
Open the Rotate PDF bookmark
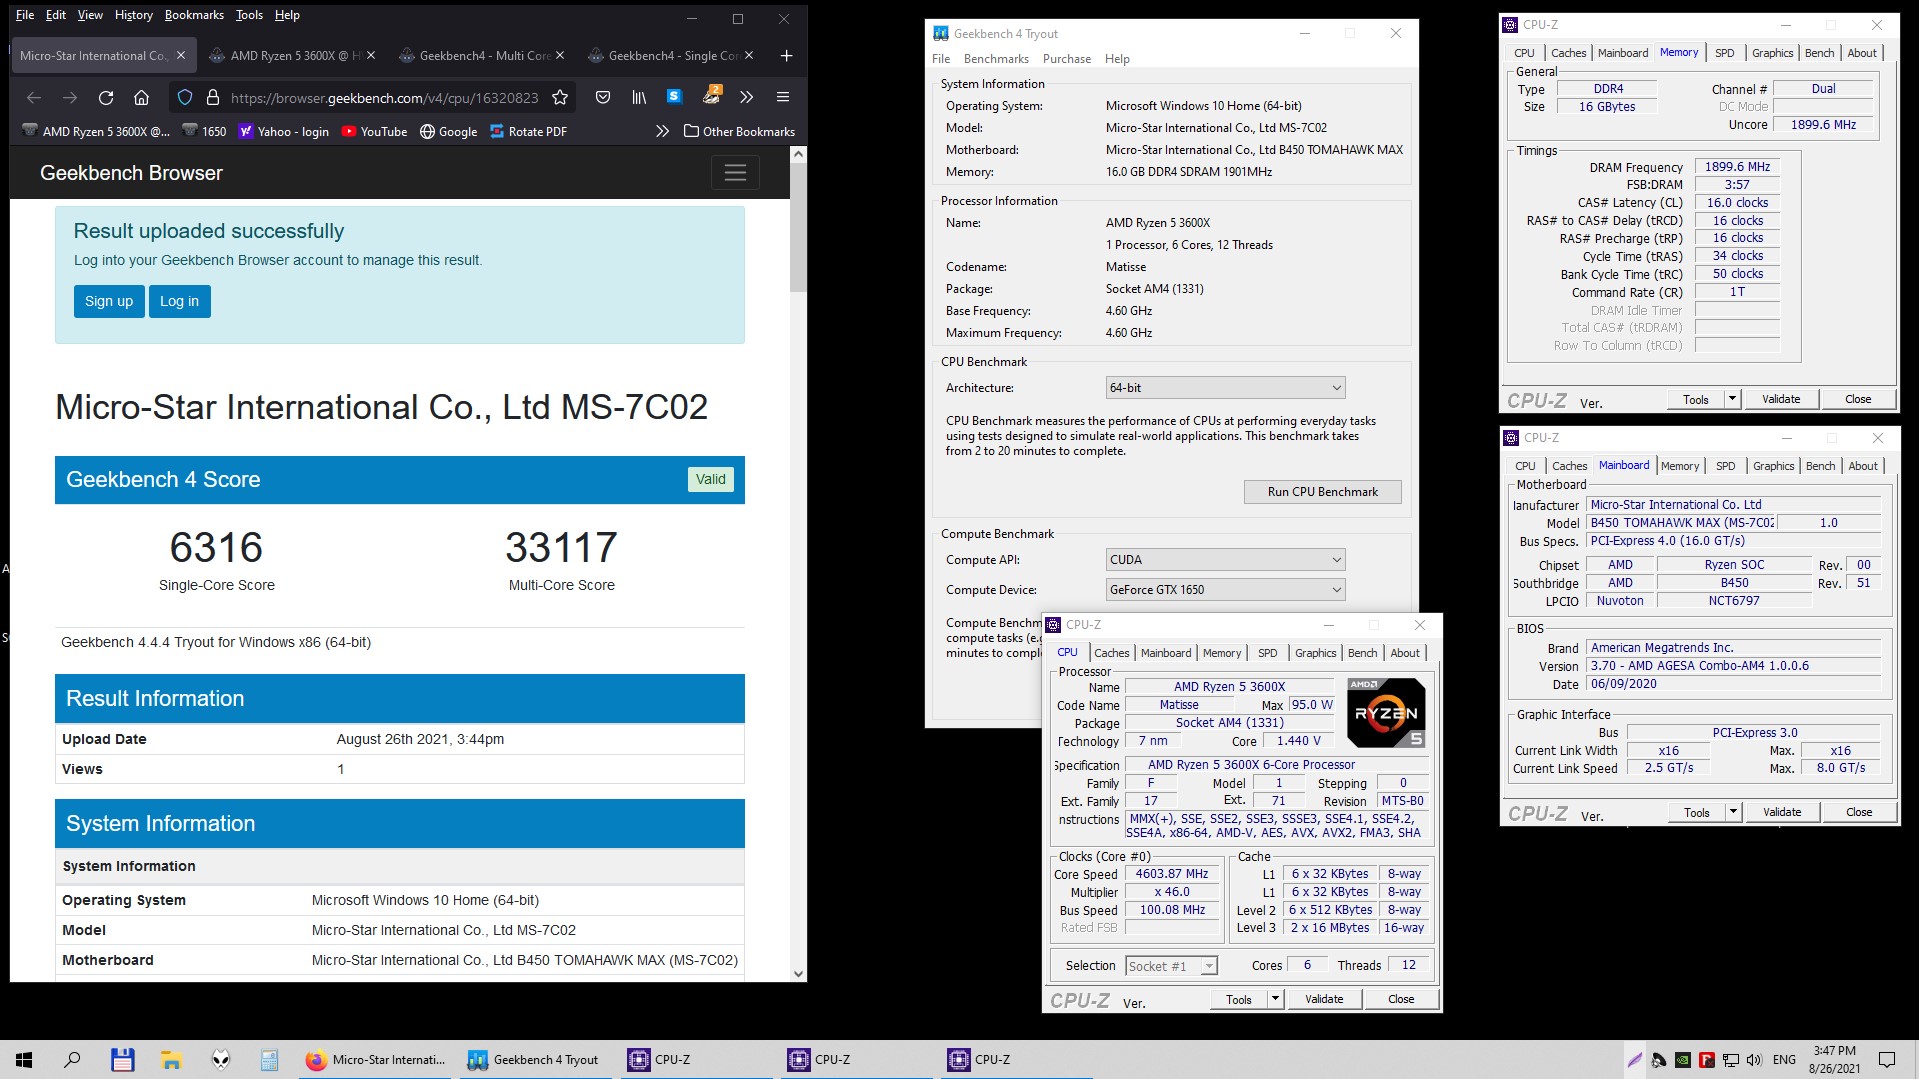click(528, 131)
